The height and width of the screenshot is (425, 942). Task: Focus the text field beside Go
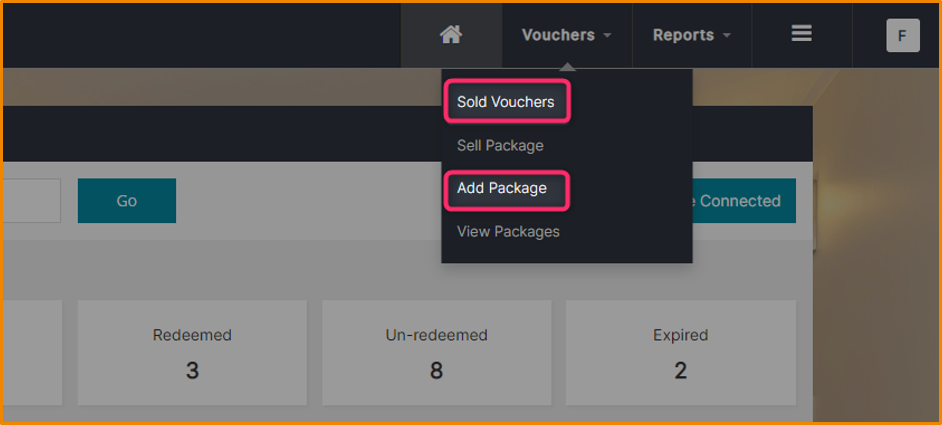click(x=30, y=201)
